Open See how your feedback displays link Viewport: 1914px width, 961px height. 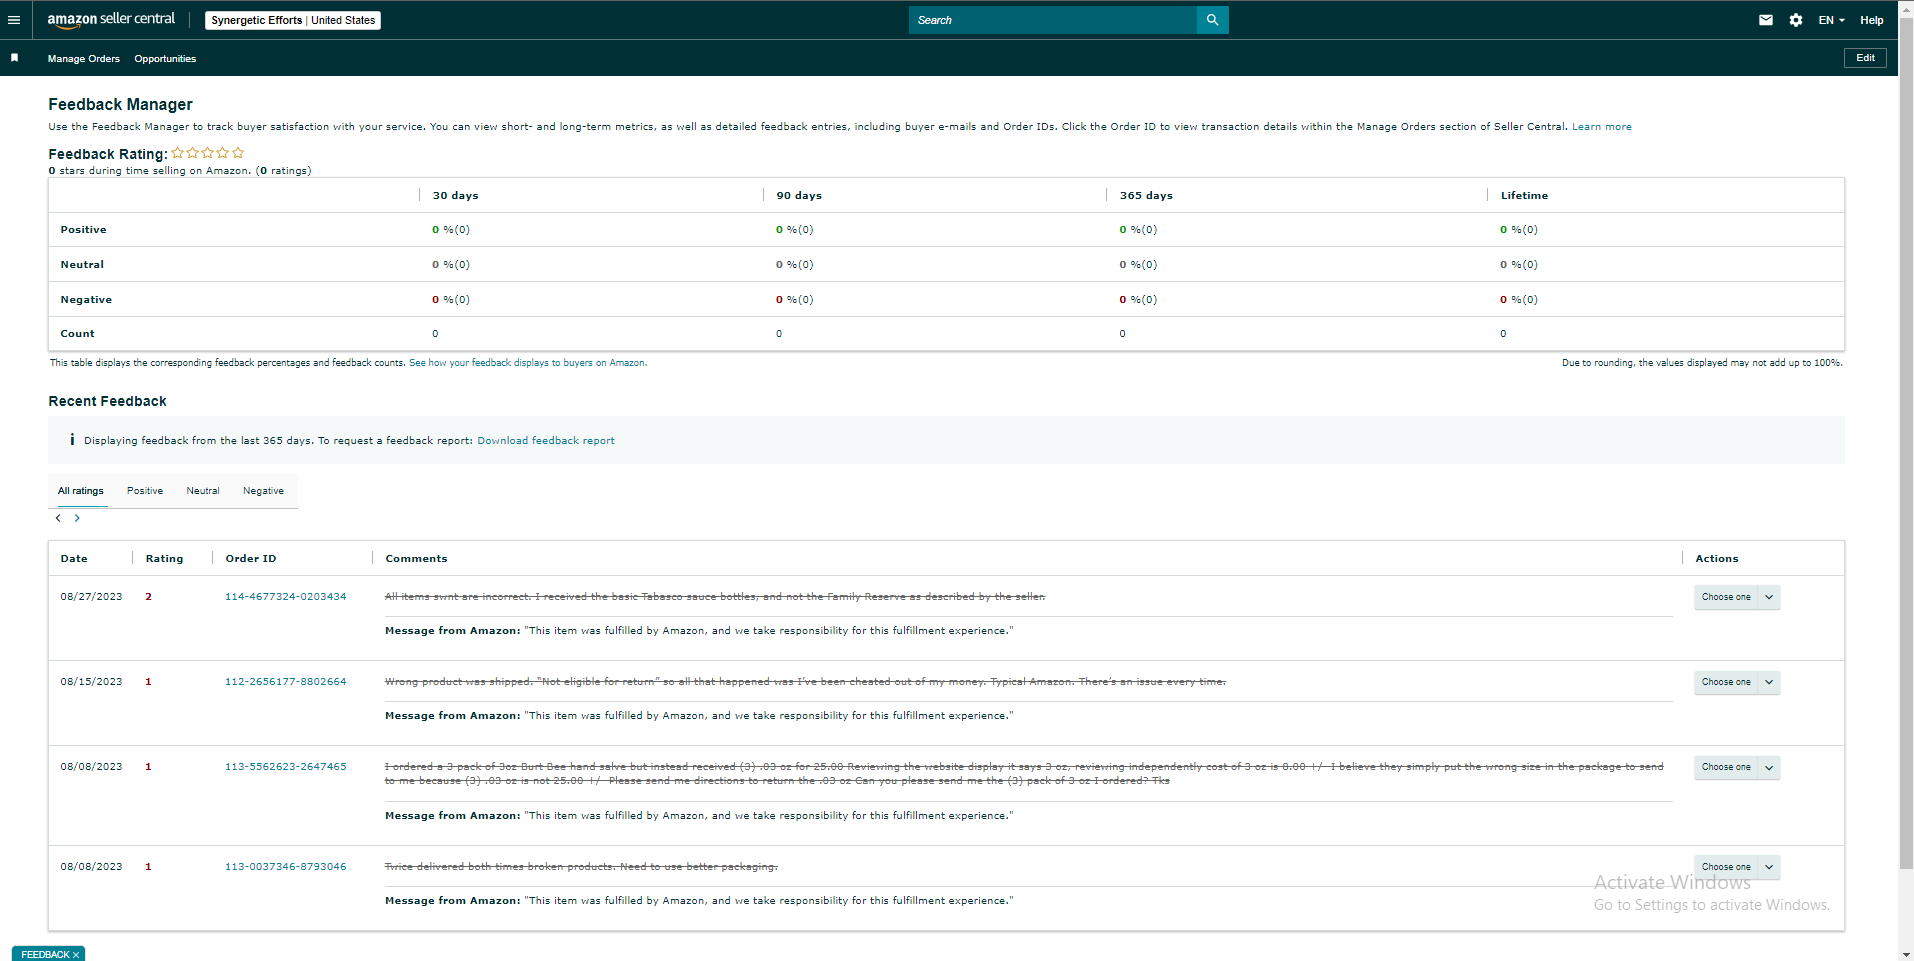point(528,363)
